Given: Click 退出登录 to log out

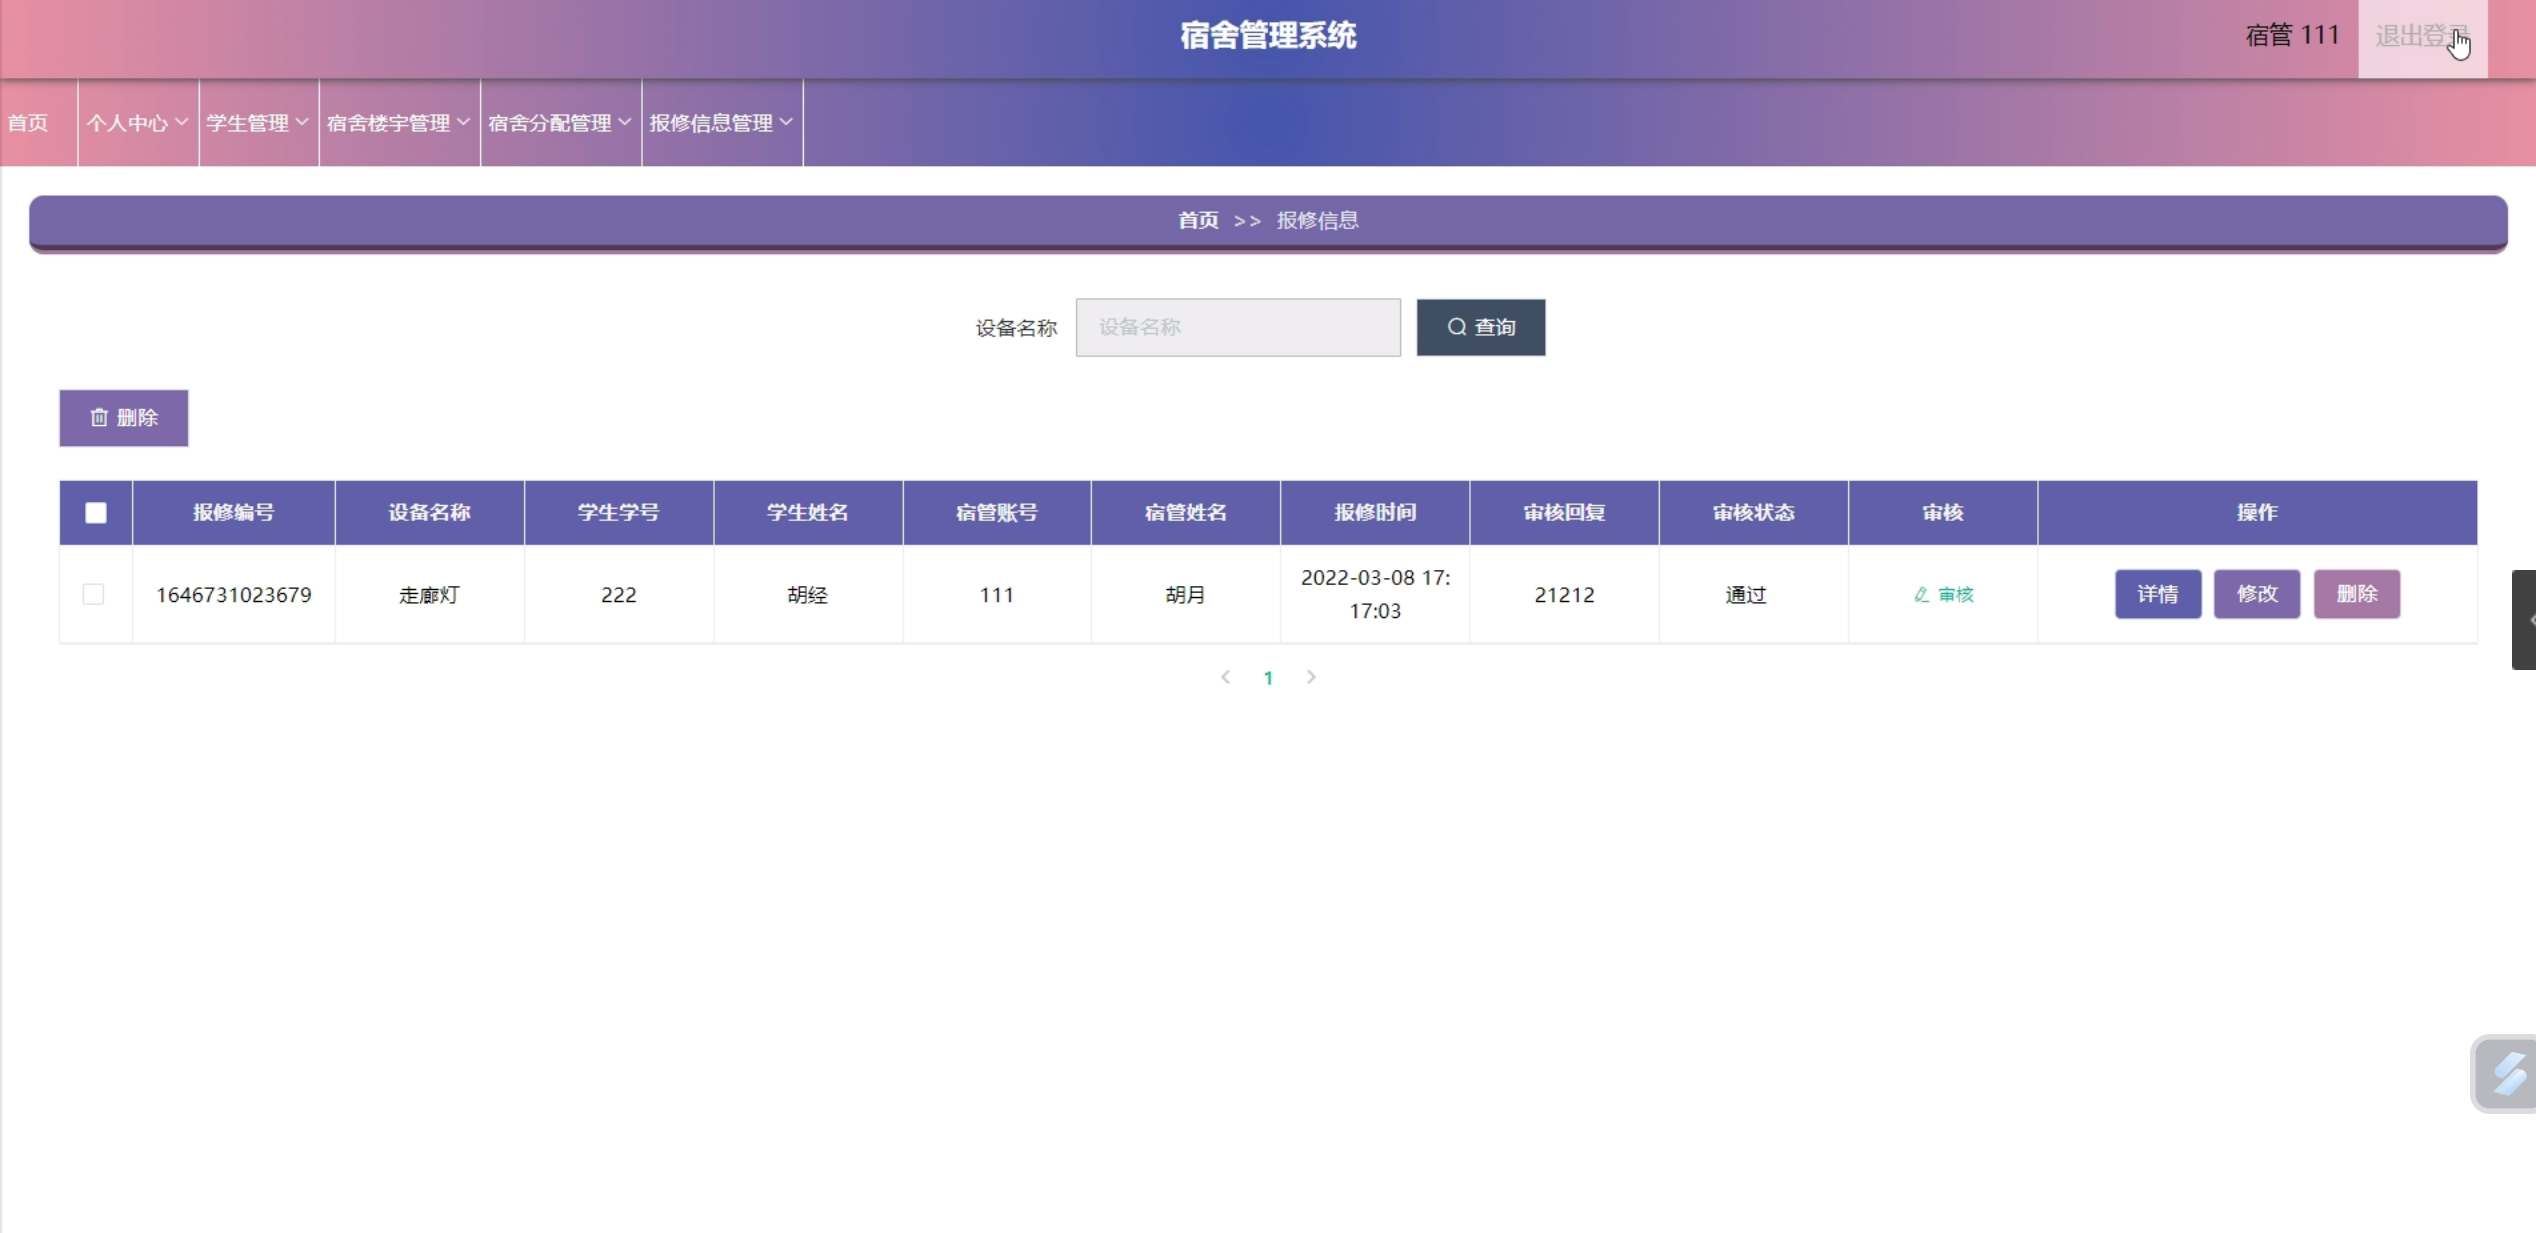Looking at the screenshot, I should tap(2420, 37).
